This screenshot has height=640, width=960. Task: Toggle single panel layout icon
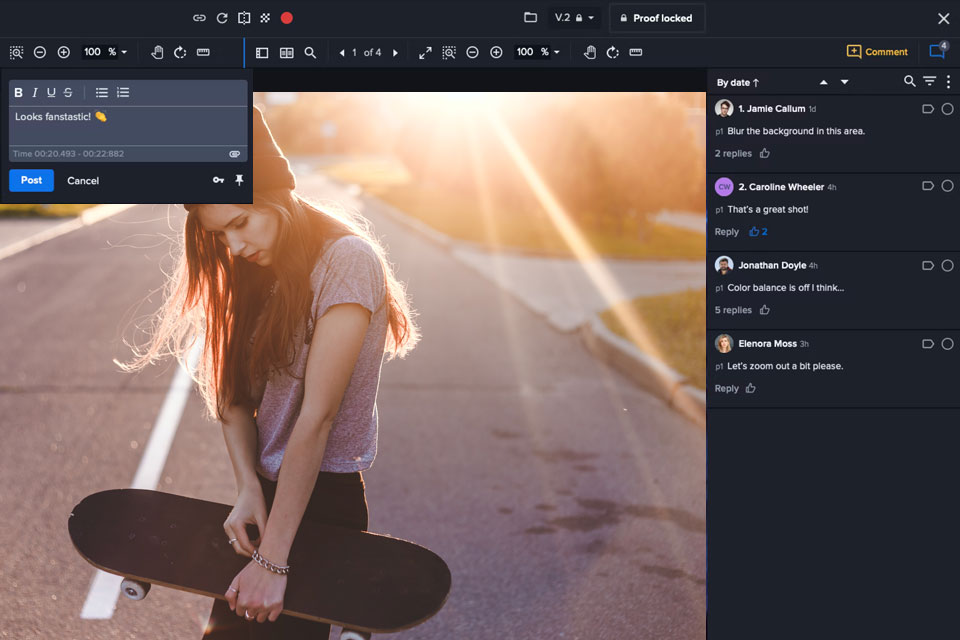262,53
